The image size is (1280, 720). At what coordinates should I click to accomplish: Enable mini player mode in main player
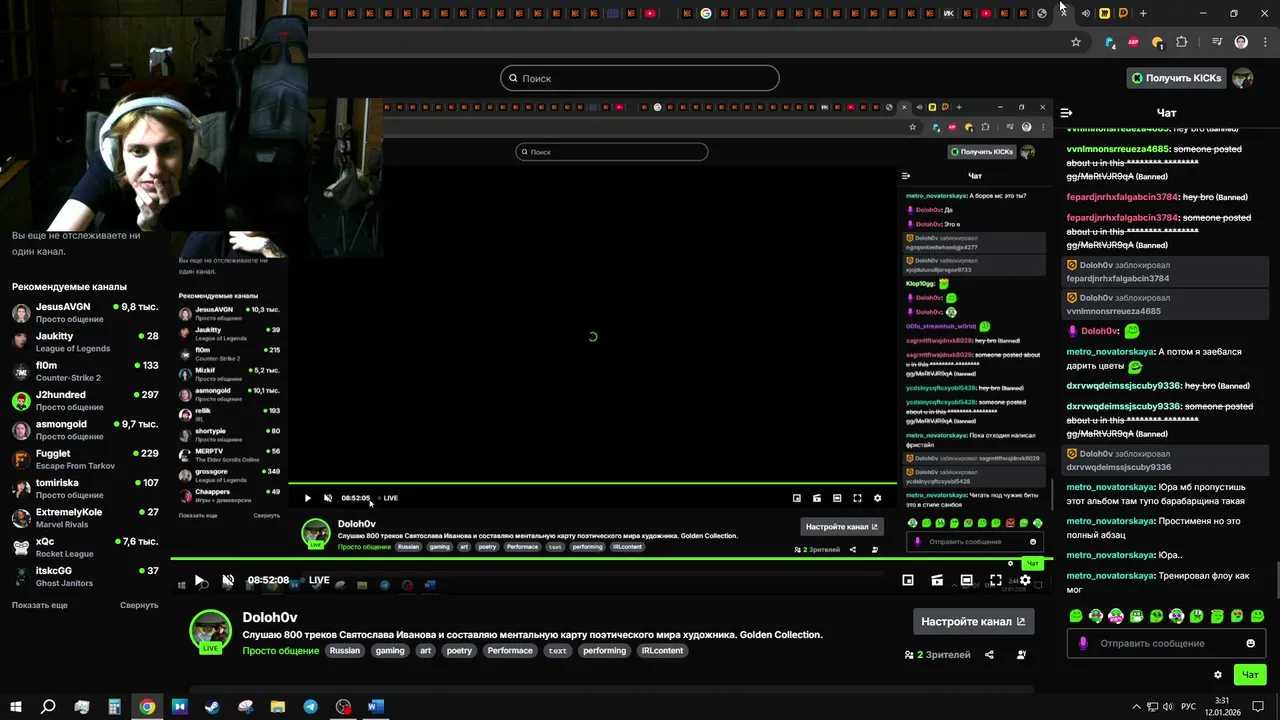pos(908,580)
